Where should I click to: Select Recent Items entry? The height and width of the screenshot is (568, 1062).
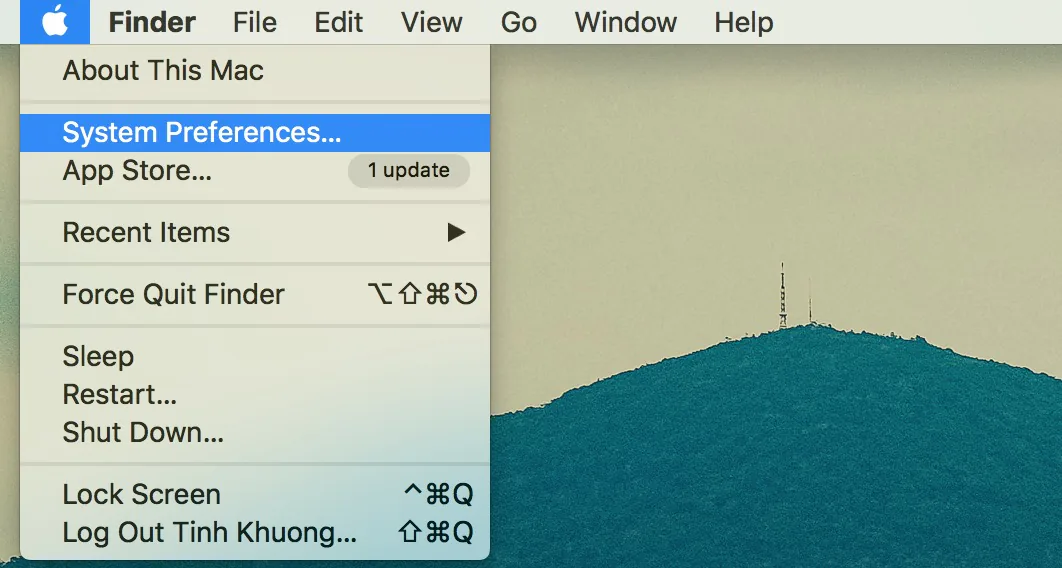coord(255,233)
